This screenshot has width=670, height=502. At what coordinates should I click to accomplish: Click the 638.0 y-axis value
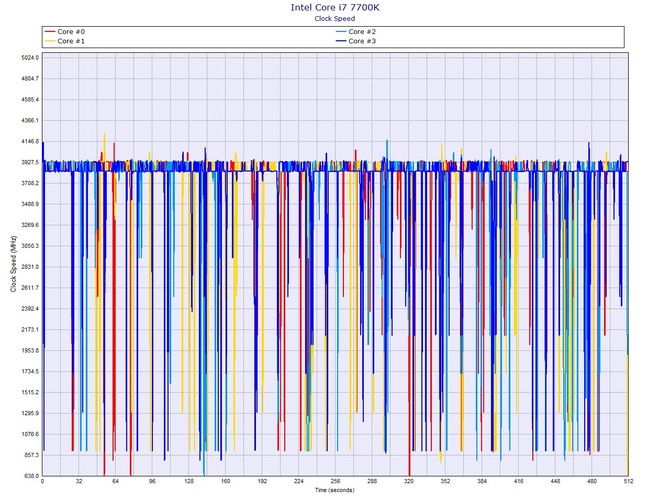click(x=31, y=476)
